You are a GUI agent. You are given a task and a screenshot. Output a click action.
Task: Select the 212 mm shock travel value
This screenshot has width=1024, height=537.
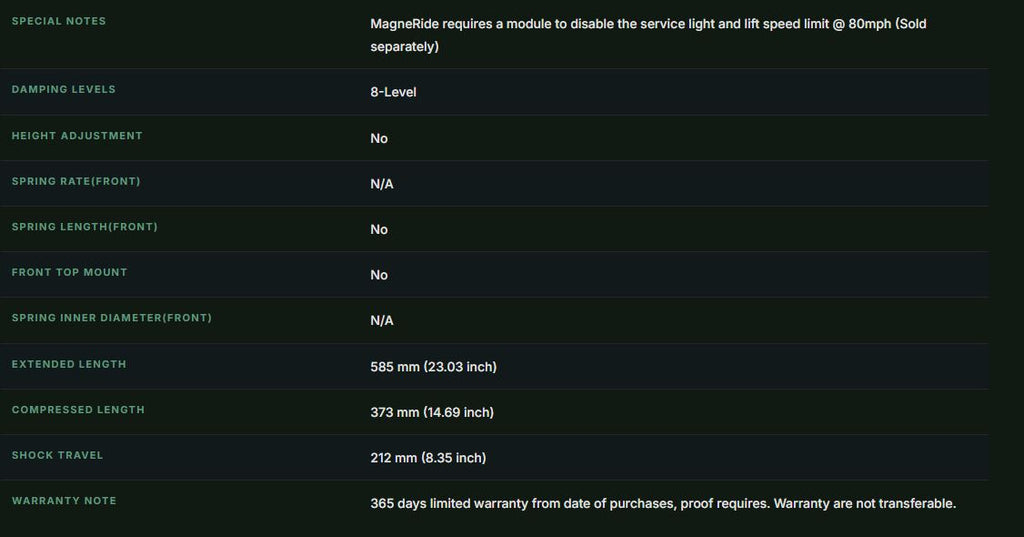click(428, 458)
